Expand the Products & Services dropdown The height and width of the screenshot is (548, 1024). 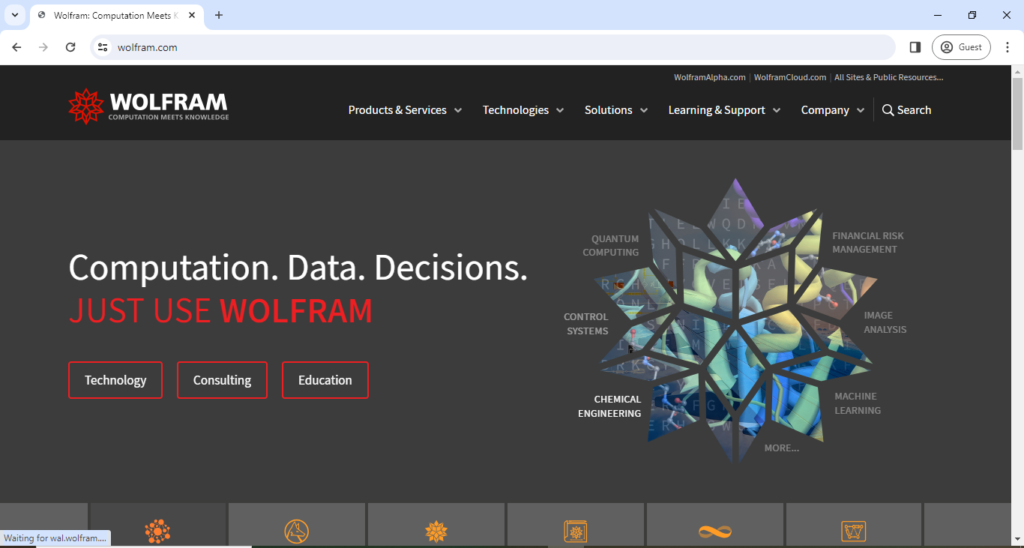pyautogui.click(x=404, y=110)
